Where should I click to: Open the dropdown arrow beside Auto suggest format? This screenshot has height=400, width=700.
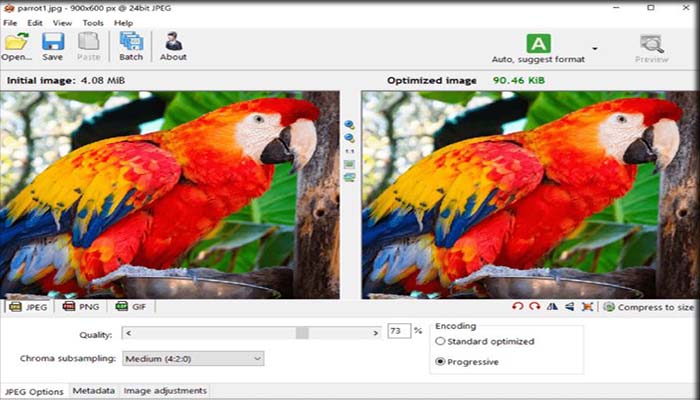tap(595, 49)
